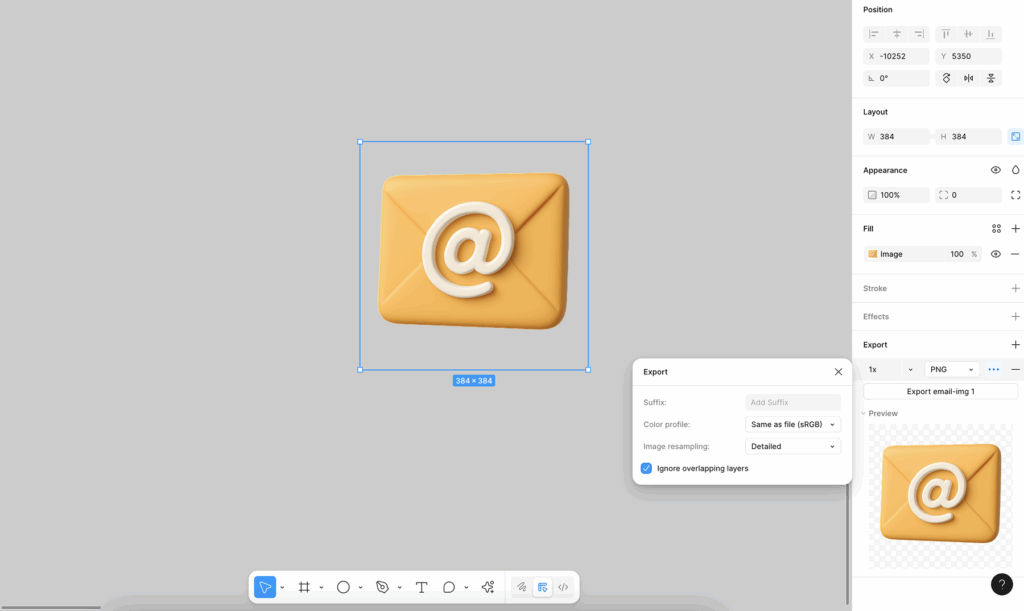Open the AI actions tool
This screenshot has width=1024, height=611.
click(x=488, y=587)
